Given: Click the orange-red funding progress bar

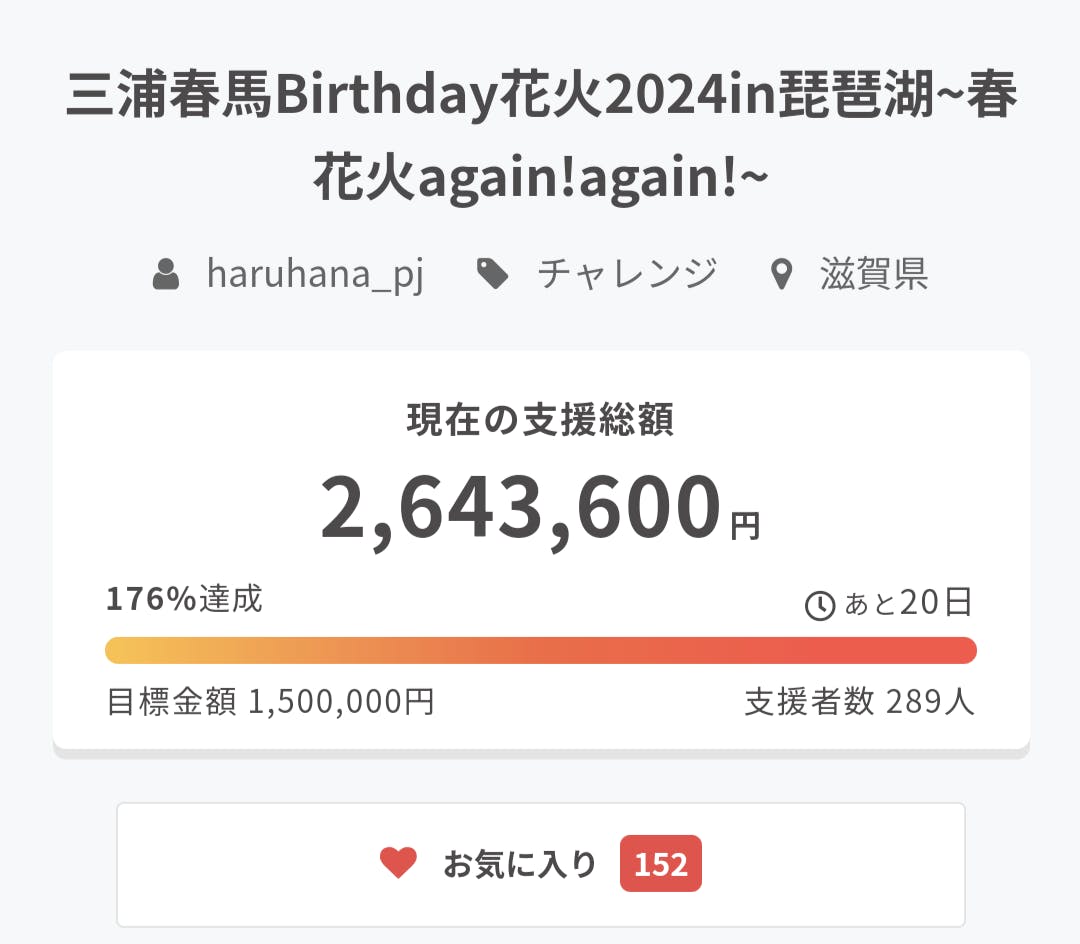Looking at the screenshot, I should [x=540, y=650].
